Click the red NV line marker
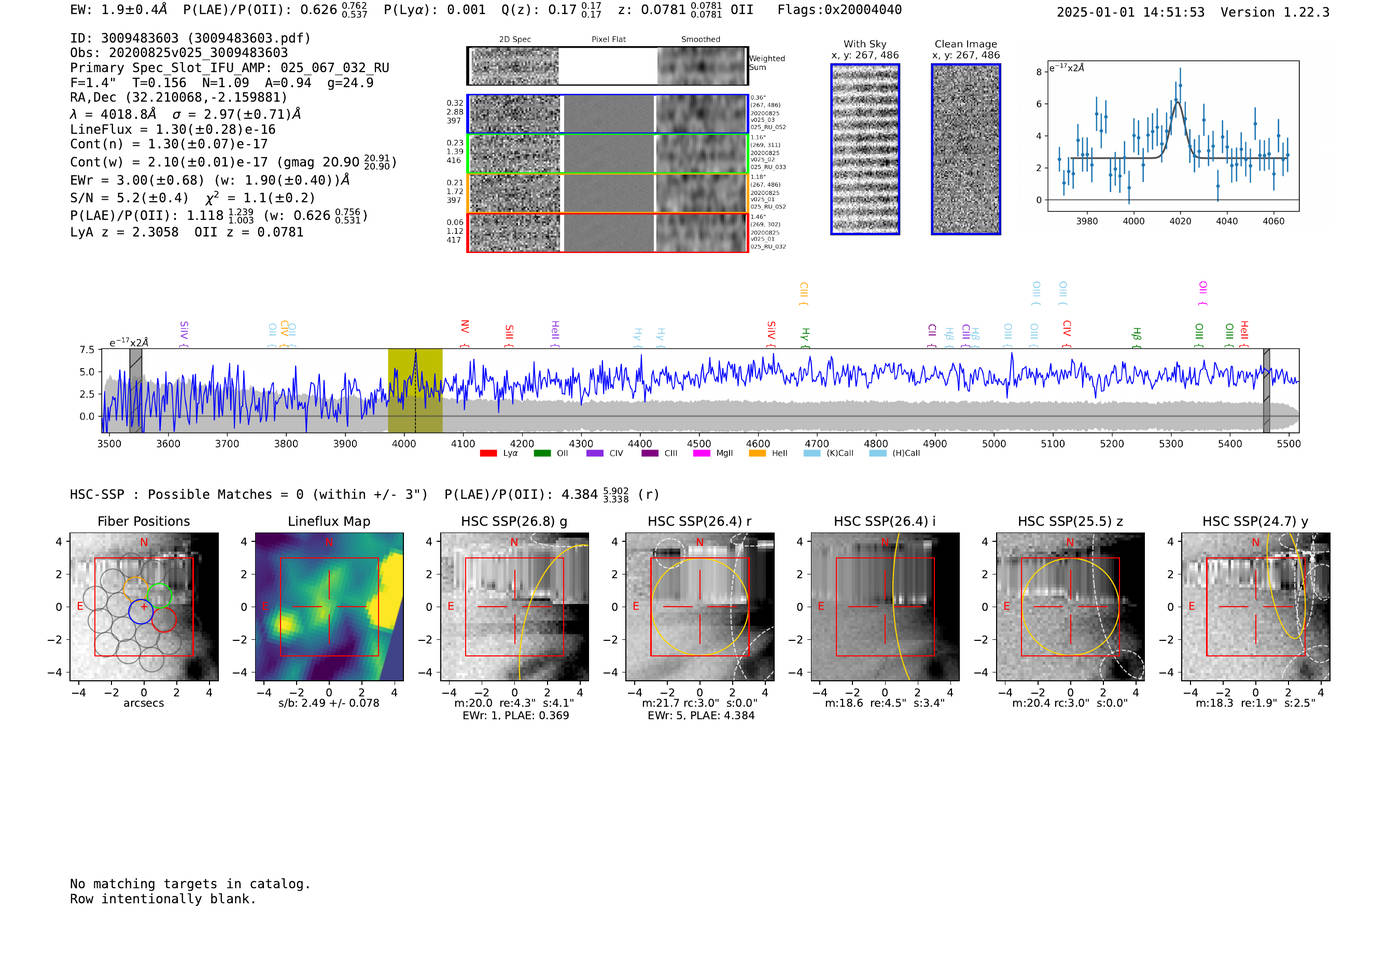Image resolution: width=1400 pixels, height=953 pixels. point(465,332)
